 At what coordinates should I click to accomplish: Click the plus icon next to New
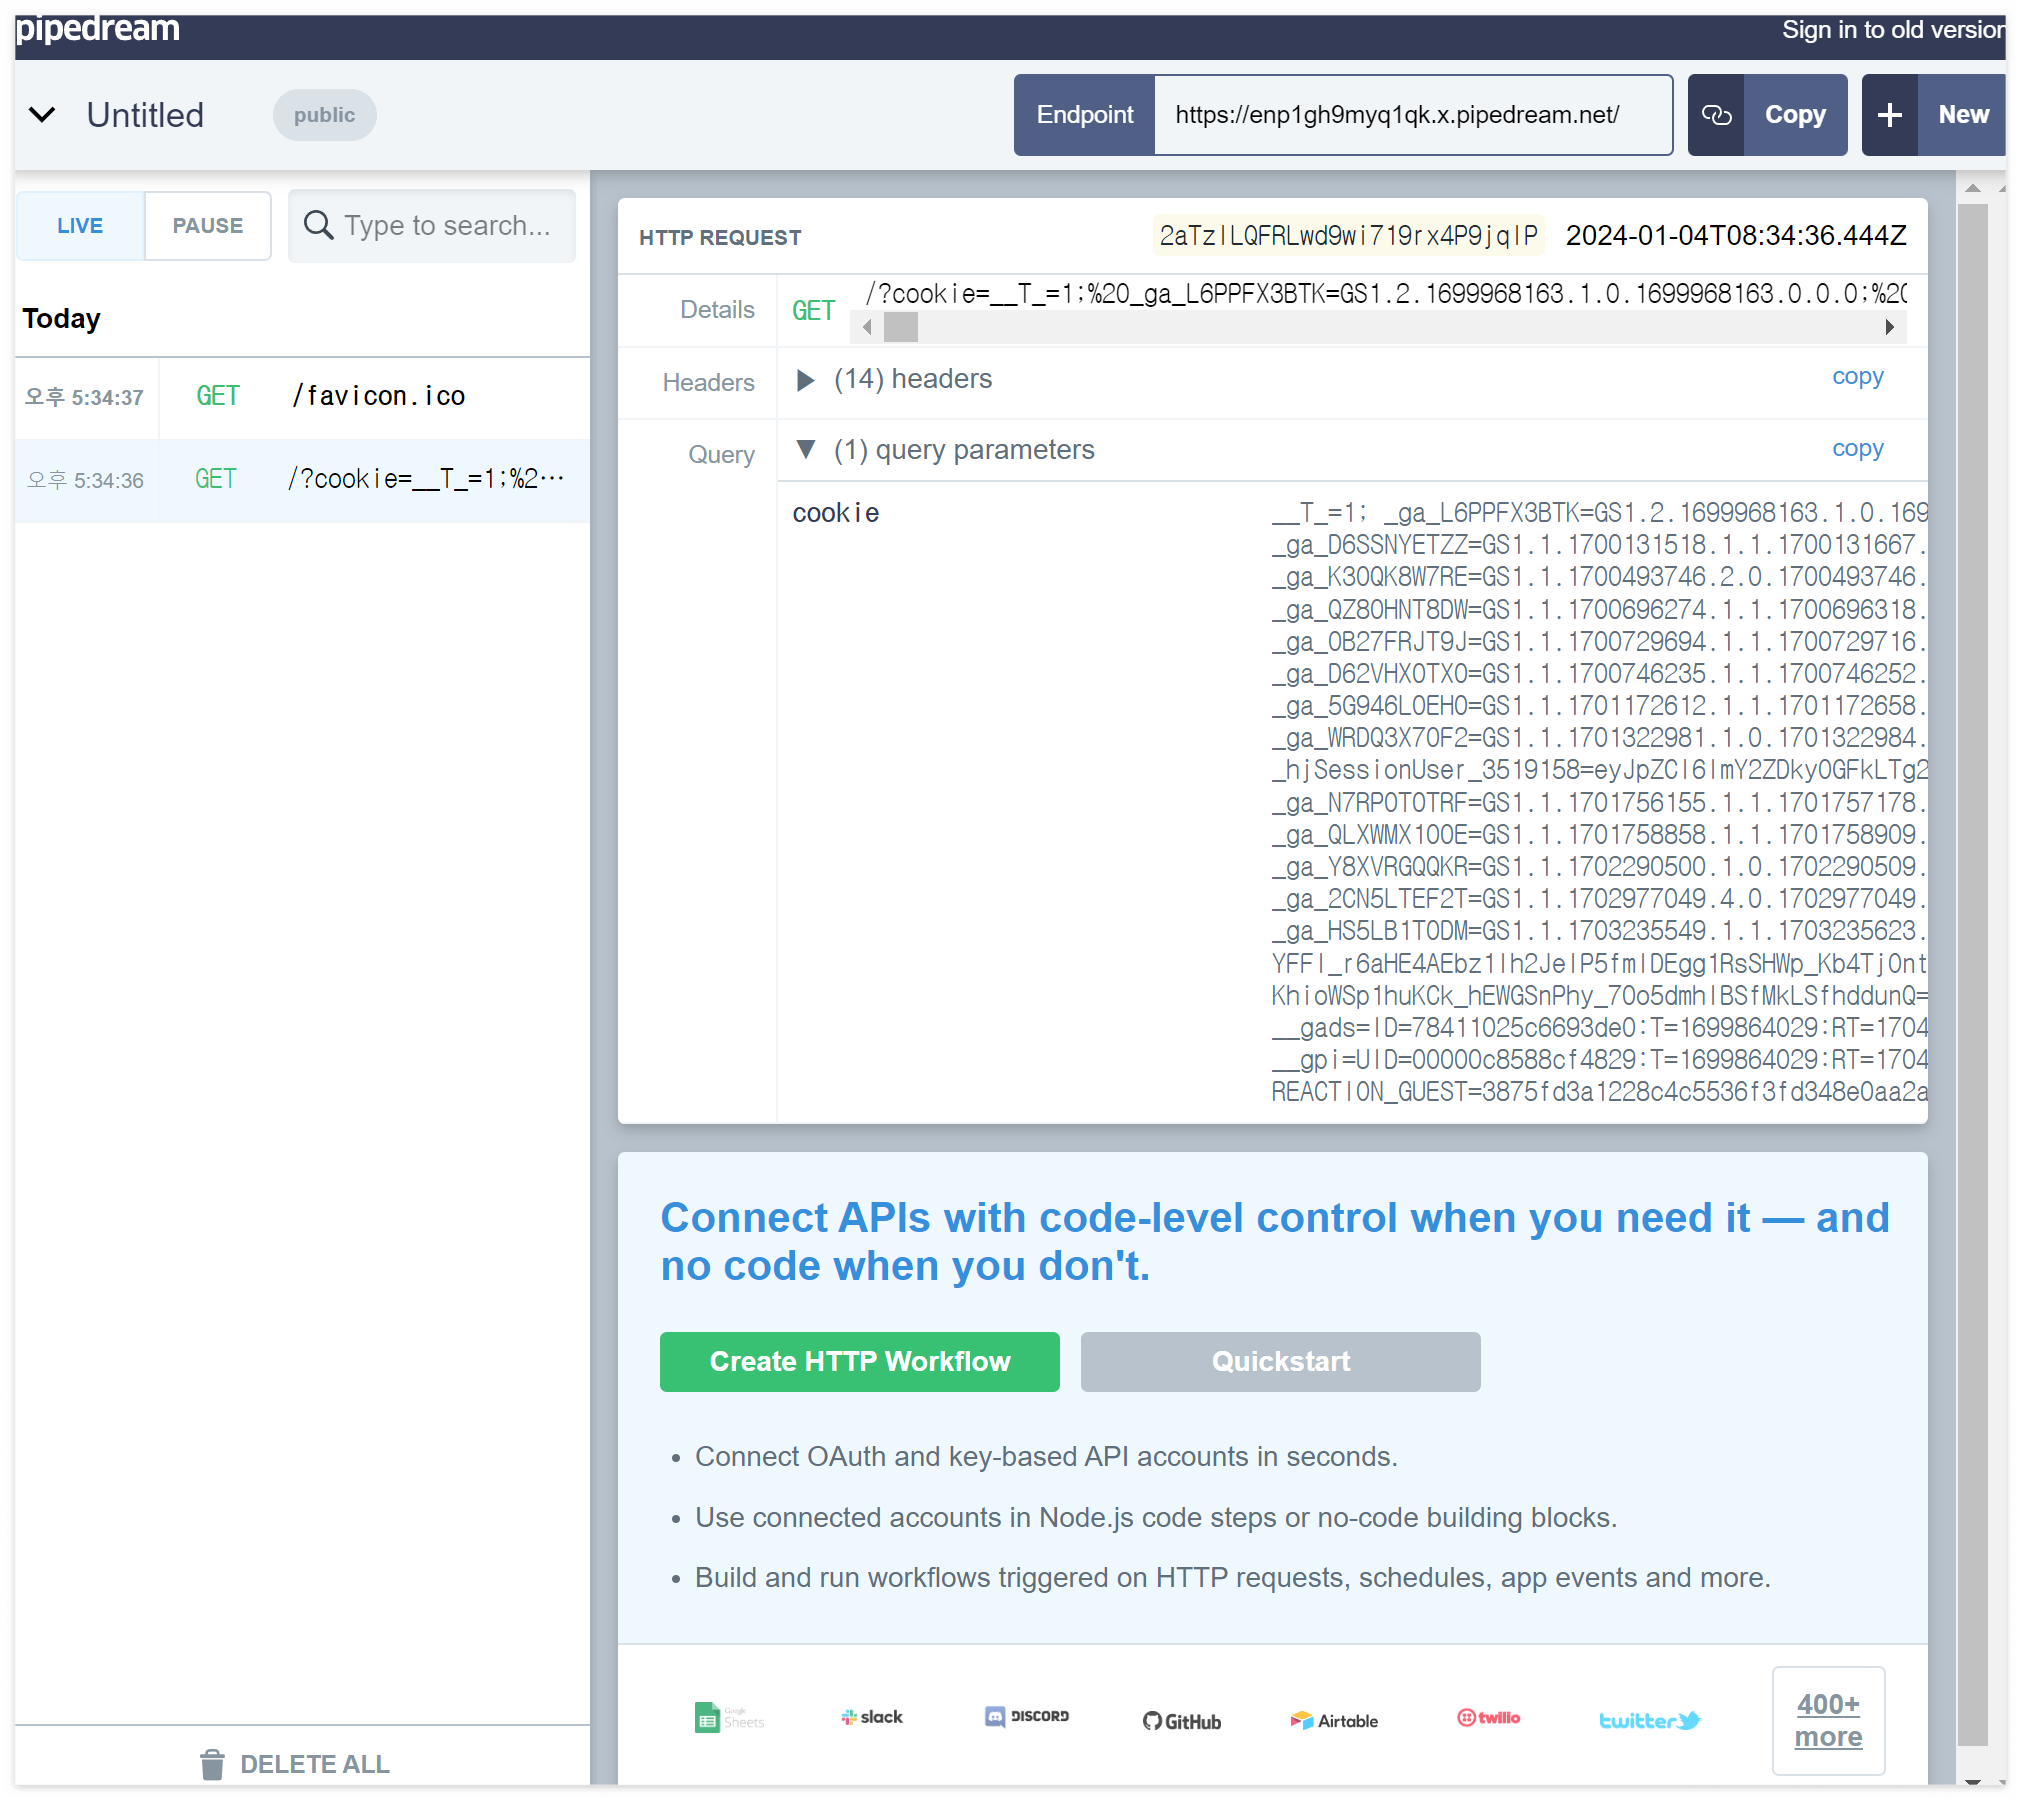(1889, 115)
